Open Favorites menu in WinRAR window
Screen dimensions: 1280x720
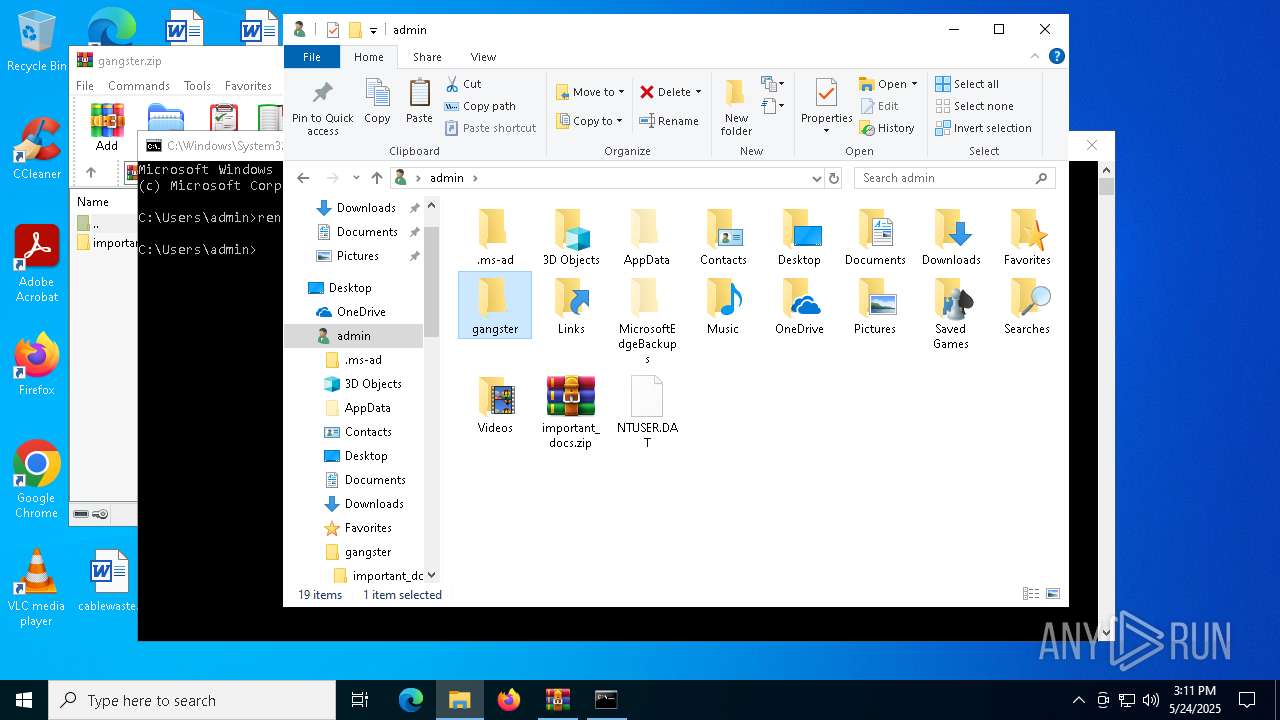pos(248,86)
